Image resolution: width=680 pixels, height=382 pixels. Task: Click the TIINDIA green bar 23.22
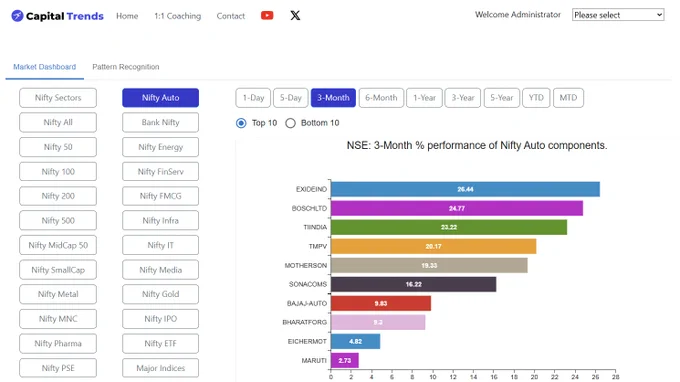click(449, 227)
